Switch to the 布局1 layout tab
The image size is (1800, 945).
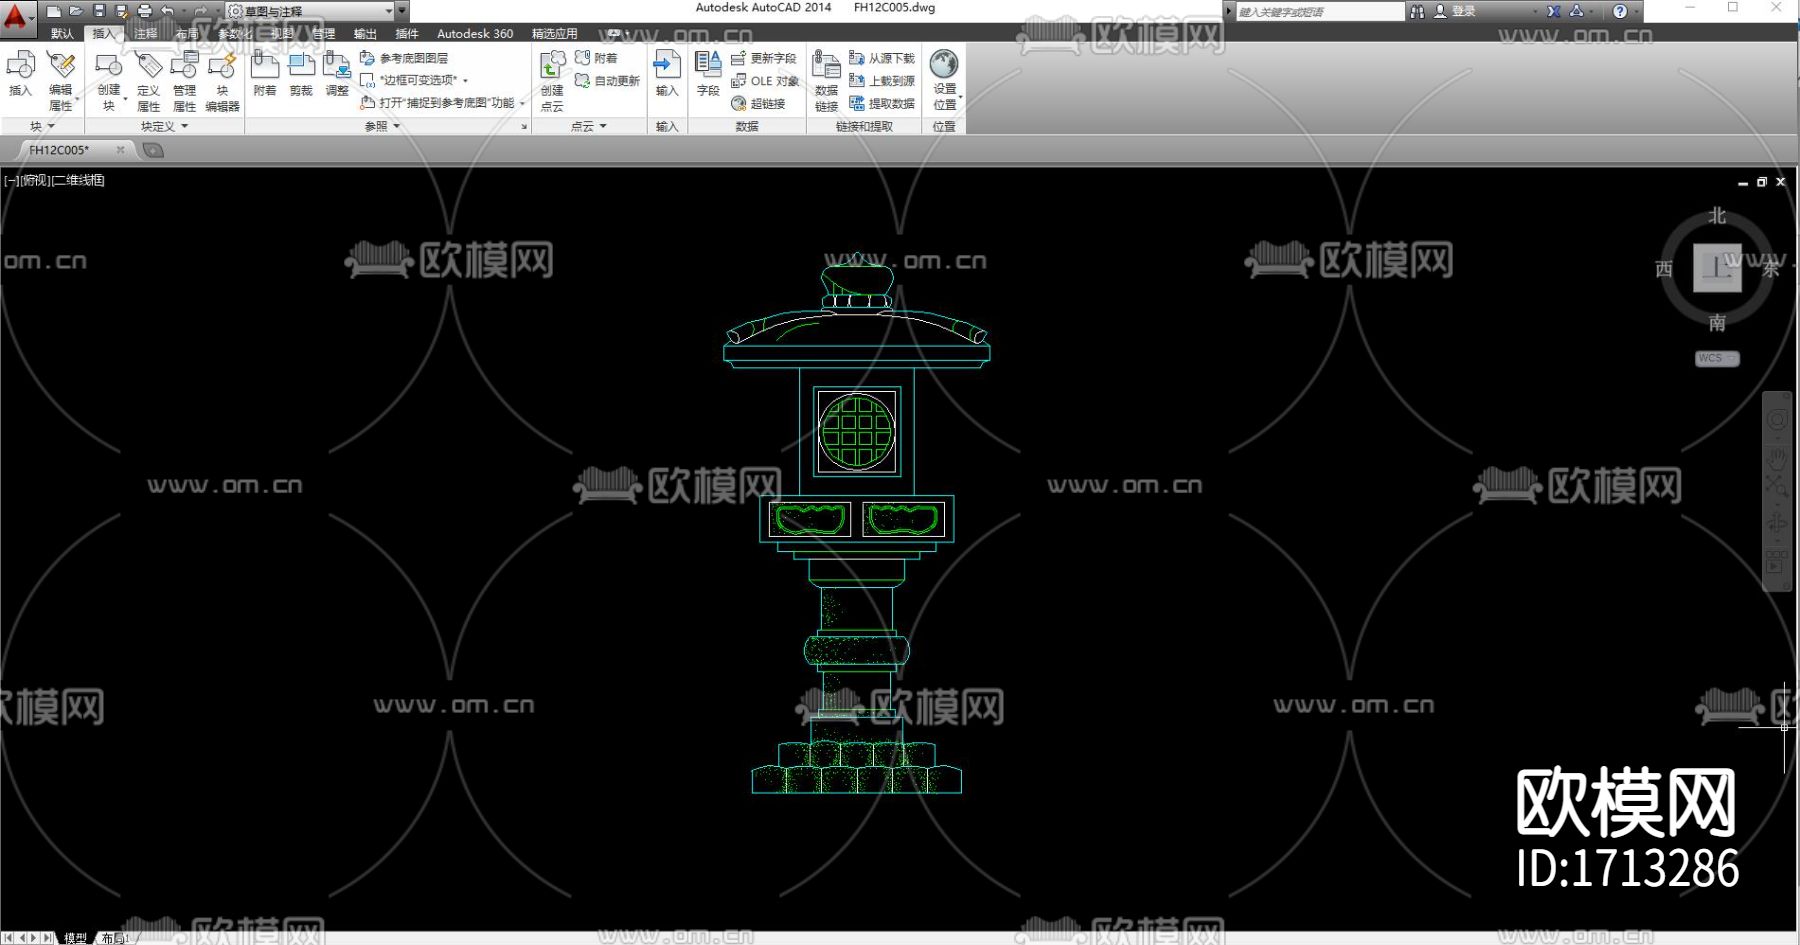[114, 938]
